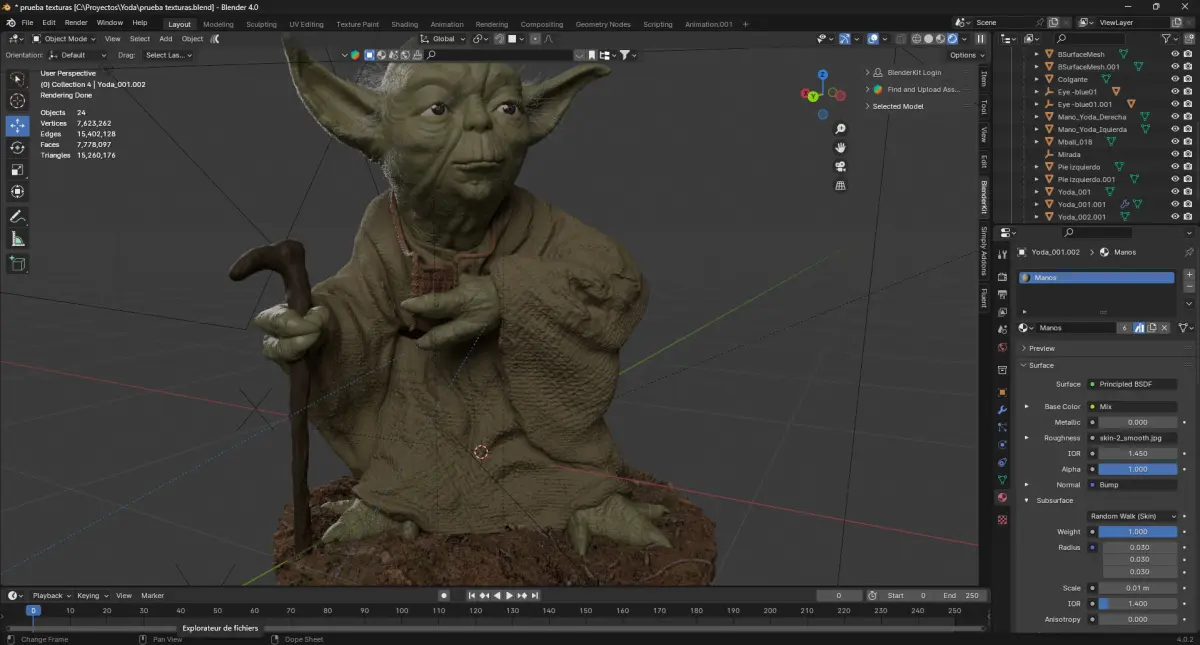Open Orientation Default dropdown

(x=79, y=55)
